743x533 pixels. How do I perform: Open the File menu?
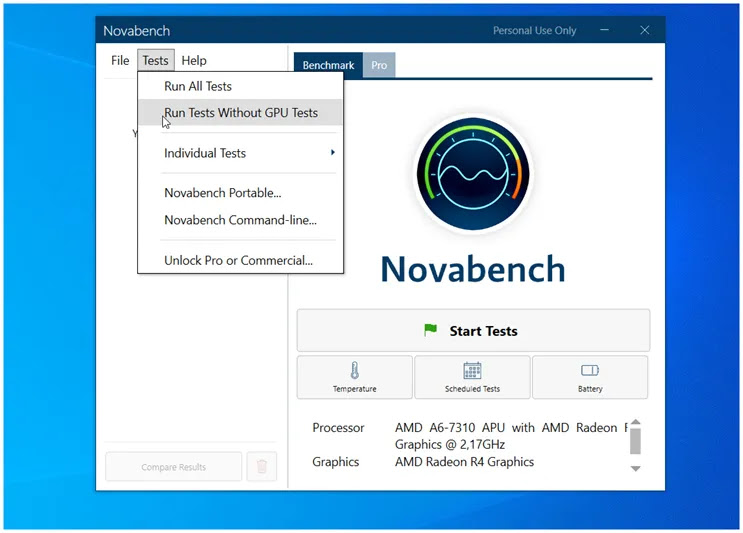[x=120, y=61]
